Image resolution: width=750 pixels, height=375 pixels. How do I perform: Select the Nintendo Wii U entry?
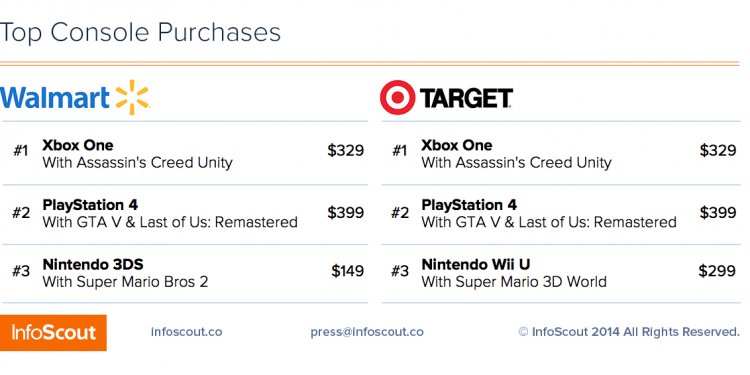[x=561, y=273]
